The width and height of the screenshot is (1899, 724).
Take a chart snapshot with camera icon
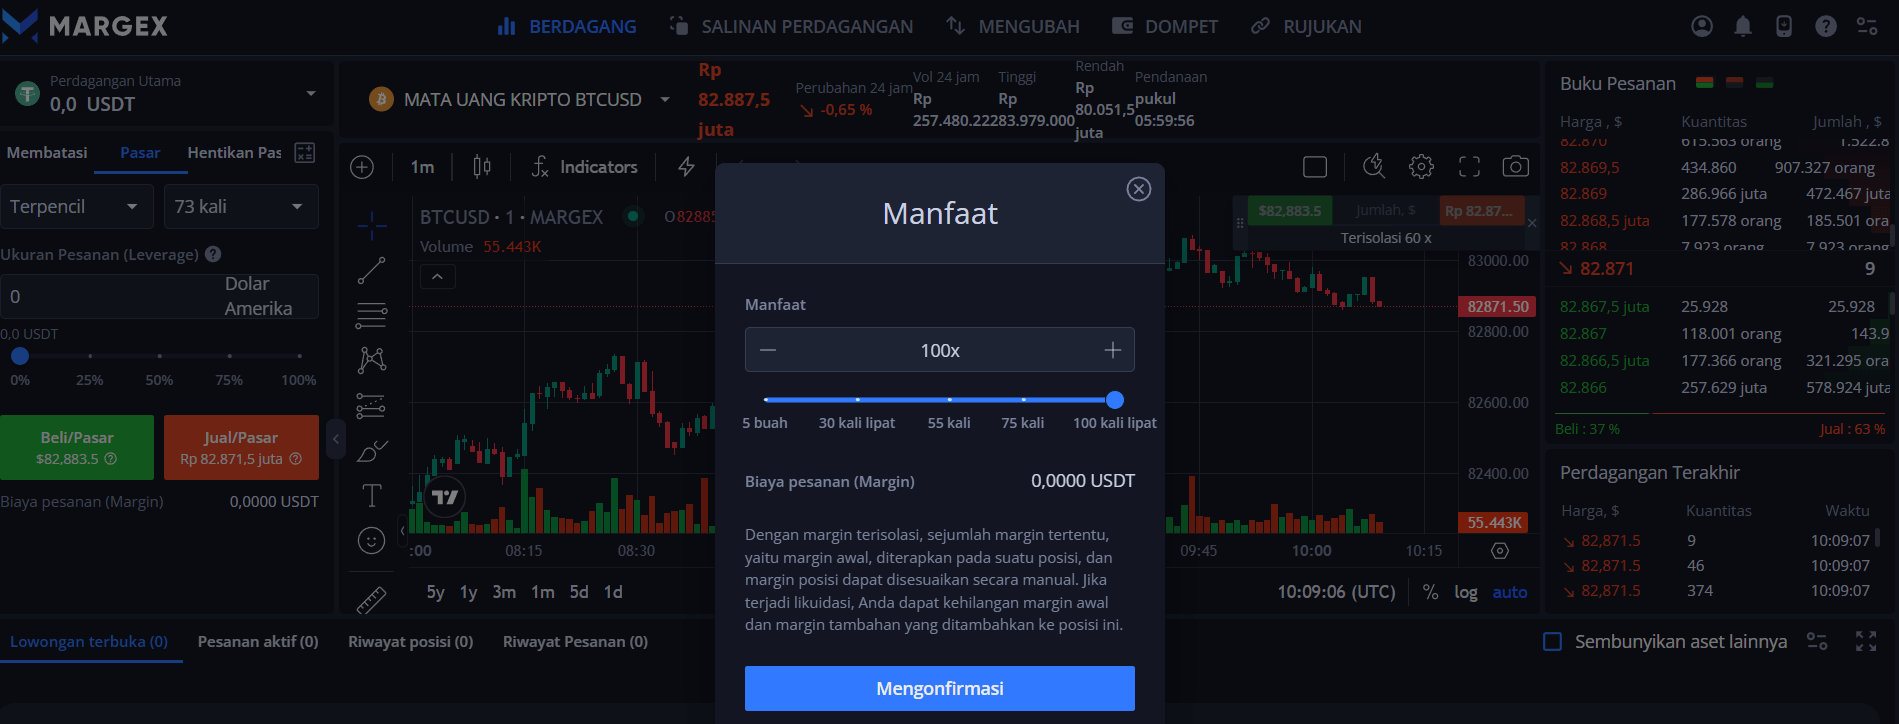[x=1516, y=167]
